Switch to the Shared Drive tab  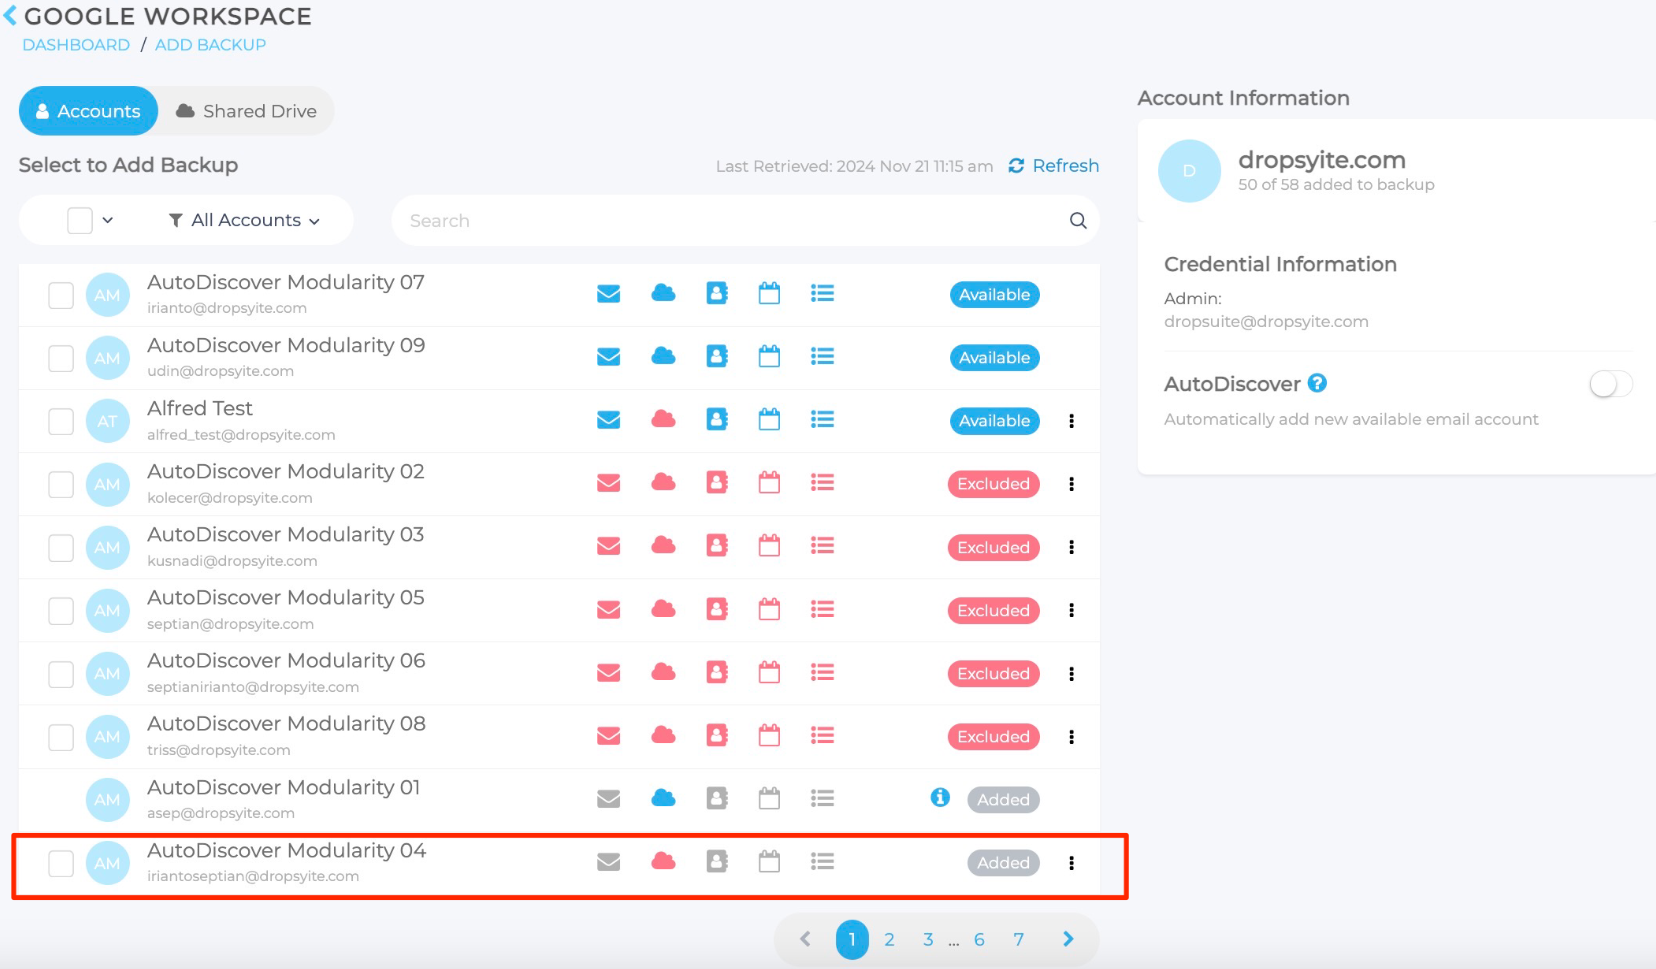point(246,111)
